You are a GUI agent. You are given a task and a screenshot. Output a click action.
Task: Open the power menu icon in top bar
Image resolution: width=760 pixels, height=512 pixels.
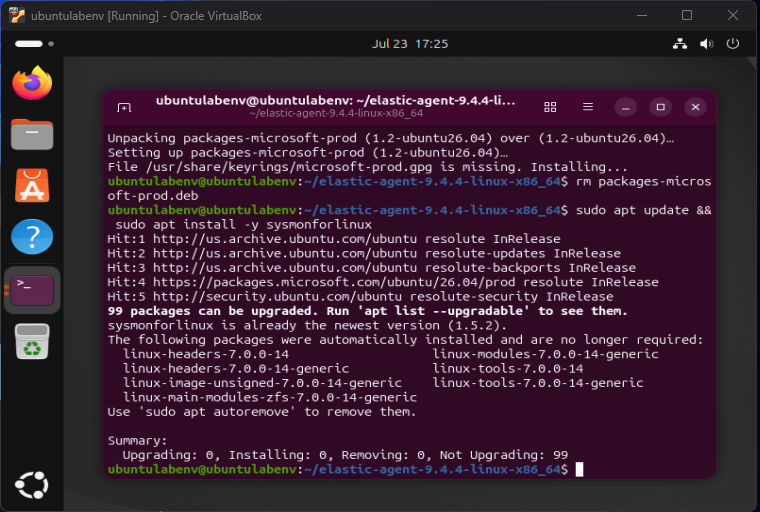click(x=733, y=44)
